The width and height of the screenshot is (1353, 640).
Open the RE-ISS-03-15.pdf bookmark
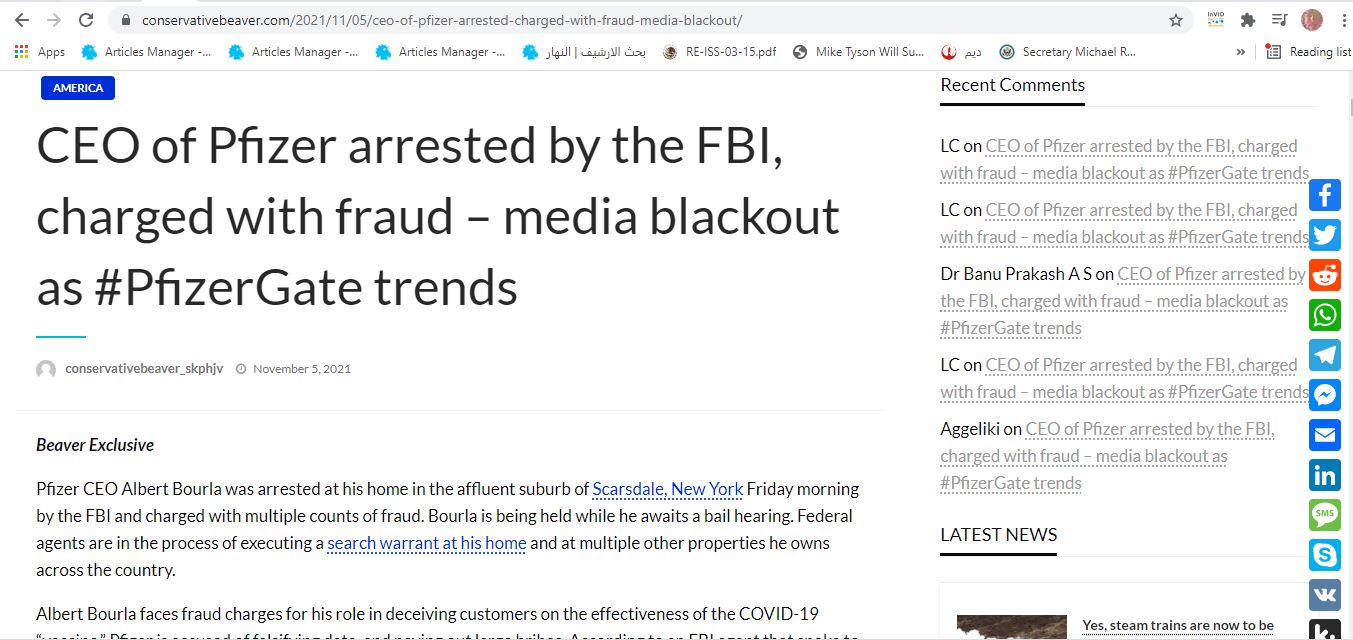(720, 52)
